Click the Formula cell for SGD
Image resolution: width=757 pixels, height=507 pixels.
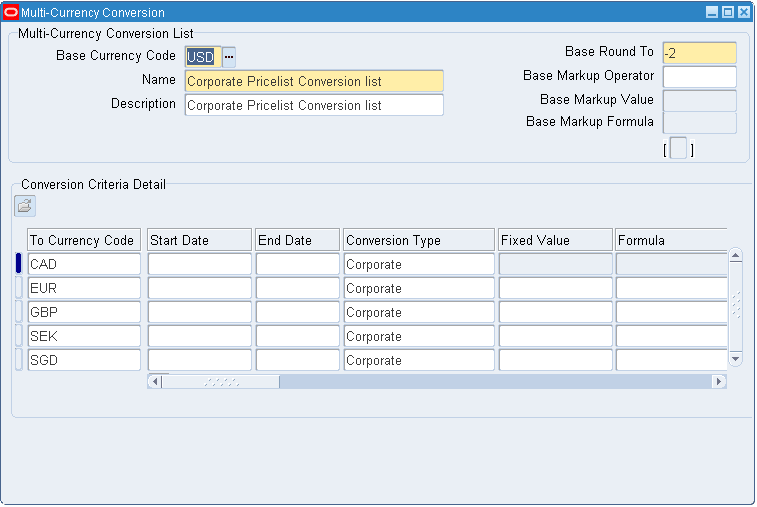(672, 360)
